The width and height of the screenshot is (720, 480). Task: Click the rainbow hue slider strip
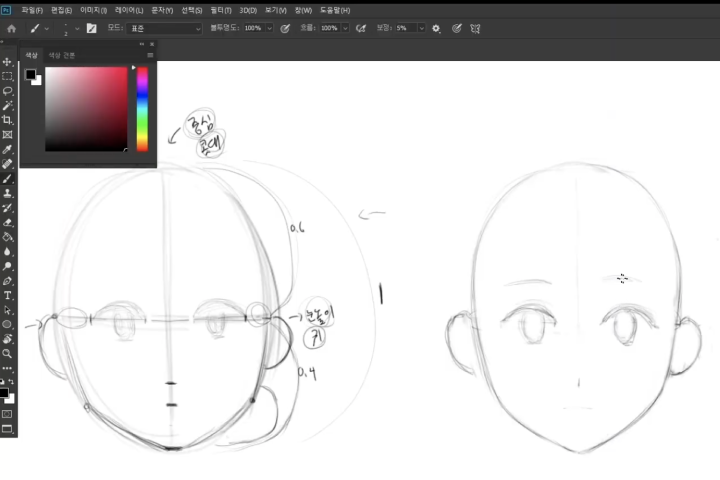[142, 109]
